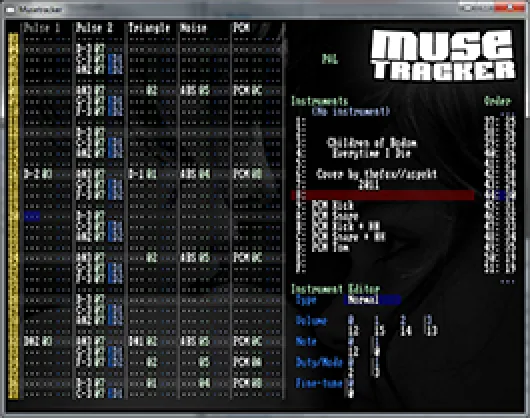Click the Cover by thefox//aspekt line
Screen dimensions: 530x418
click(377, 174)
